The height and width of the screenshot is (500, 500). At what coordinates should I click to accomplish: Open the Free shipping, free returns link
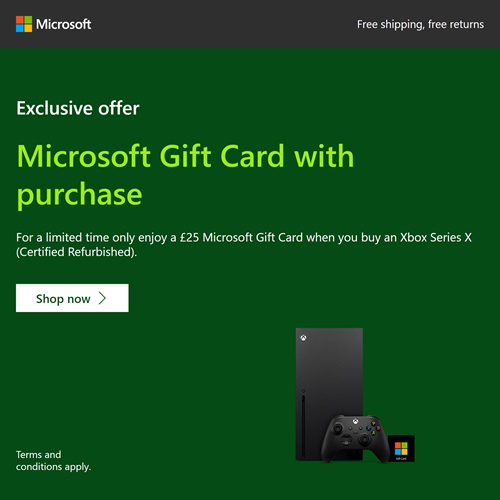pyautogui.click(x=420, y=25)
